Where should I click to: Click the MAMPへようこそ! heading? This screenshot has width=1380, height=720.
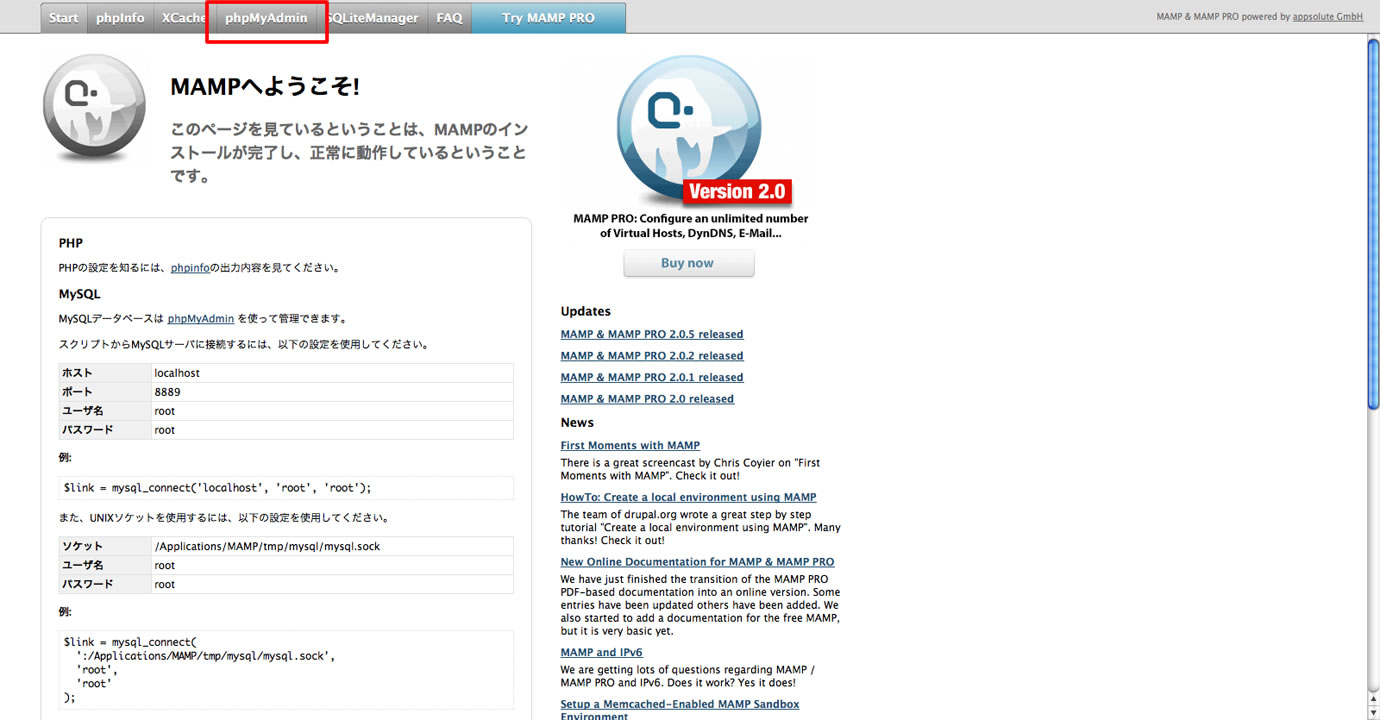pyautogui.click(x=265, y=87)
